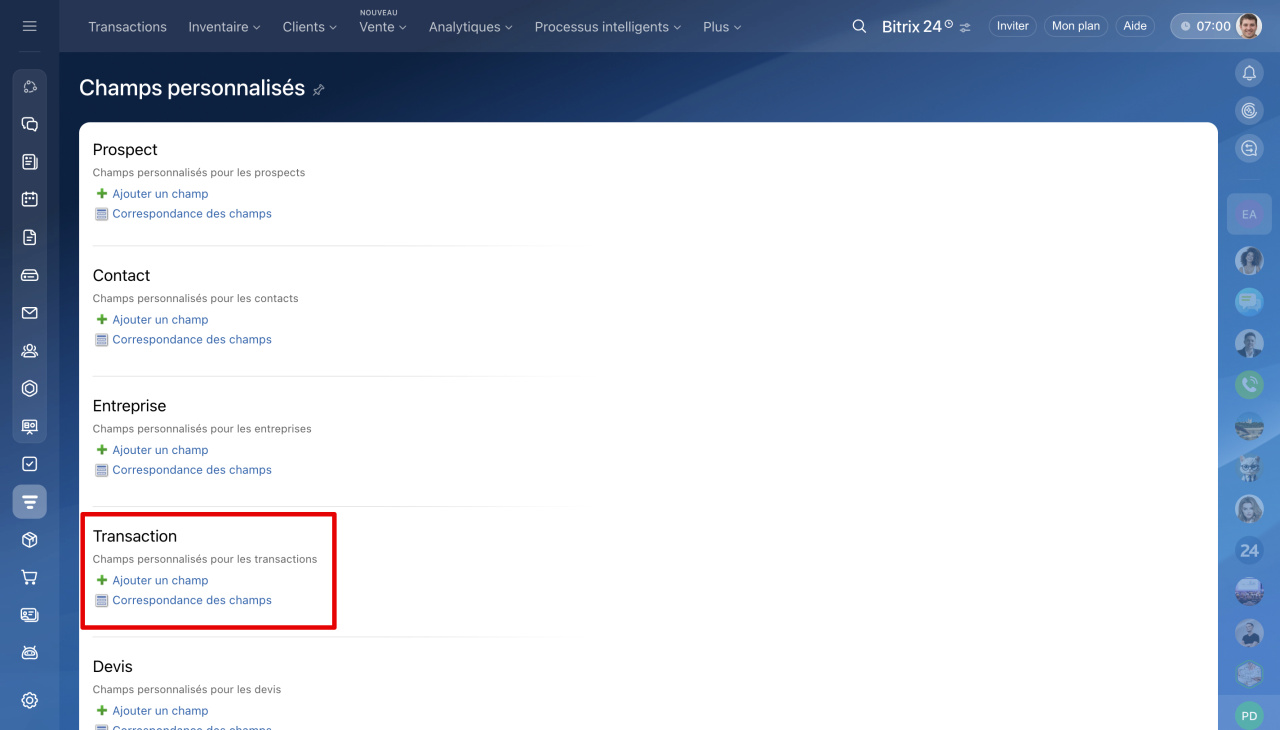Screen dimensions: 1280x730
Task: Open the Plus dropdown menu
Action: tap(722, 27)
